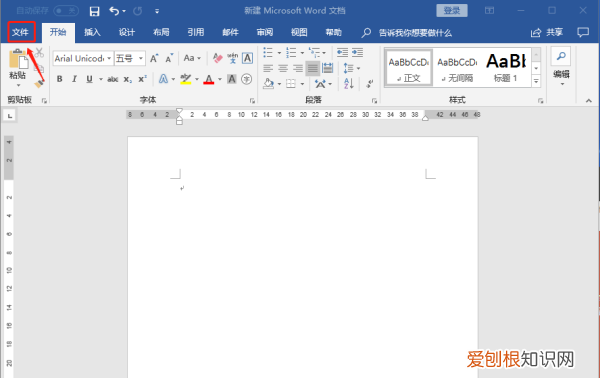Toggle Superscript x² formatting

pos(142,79)
